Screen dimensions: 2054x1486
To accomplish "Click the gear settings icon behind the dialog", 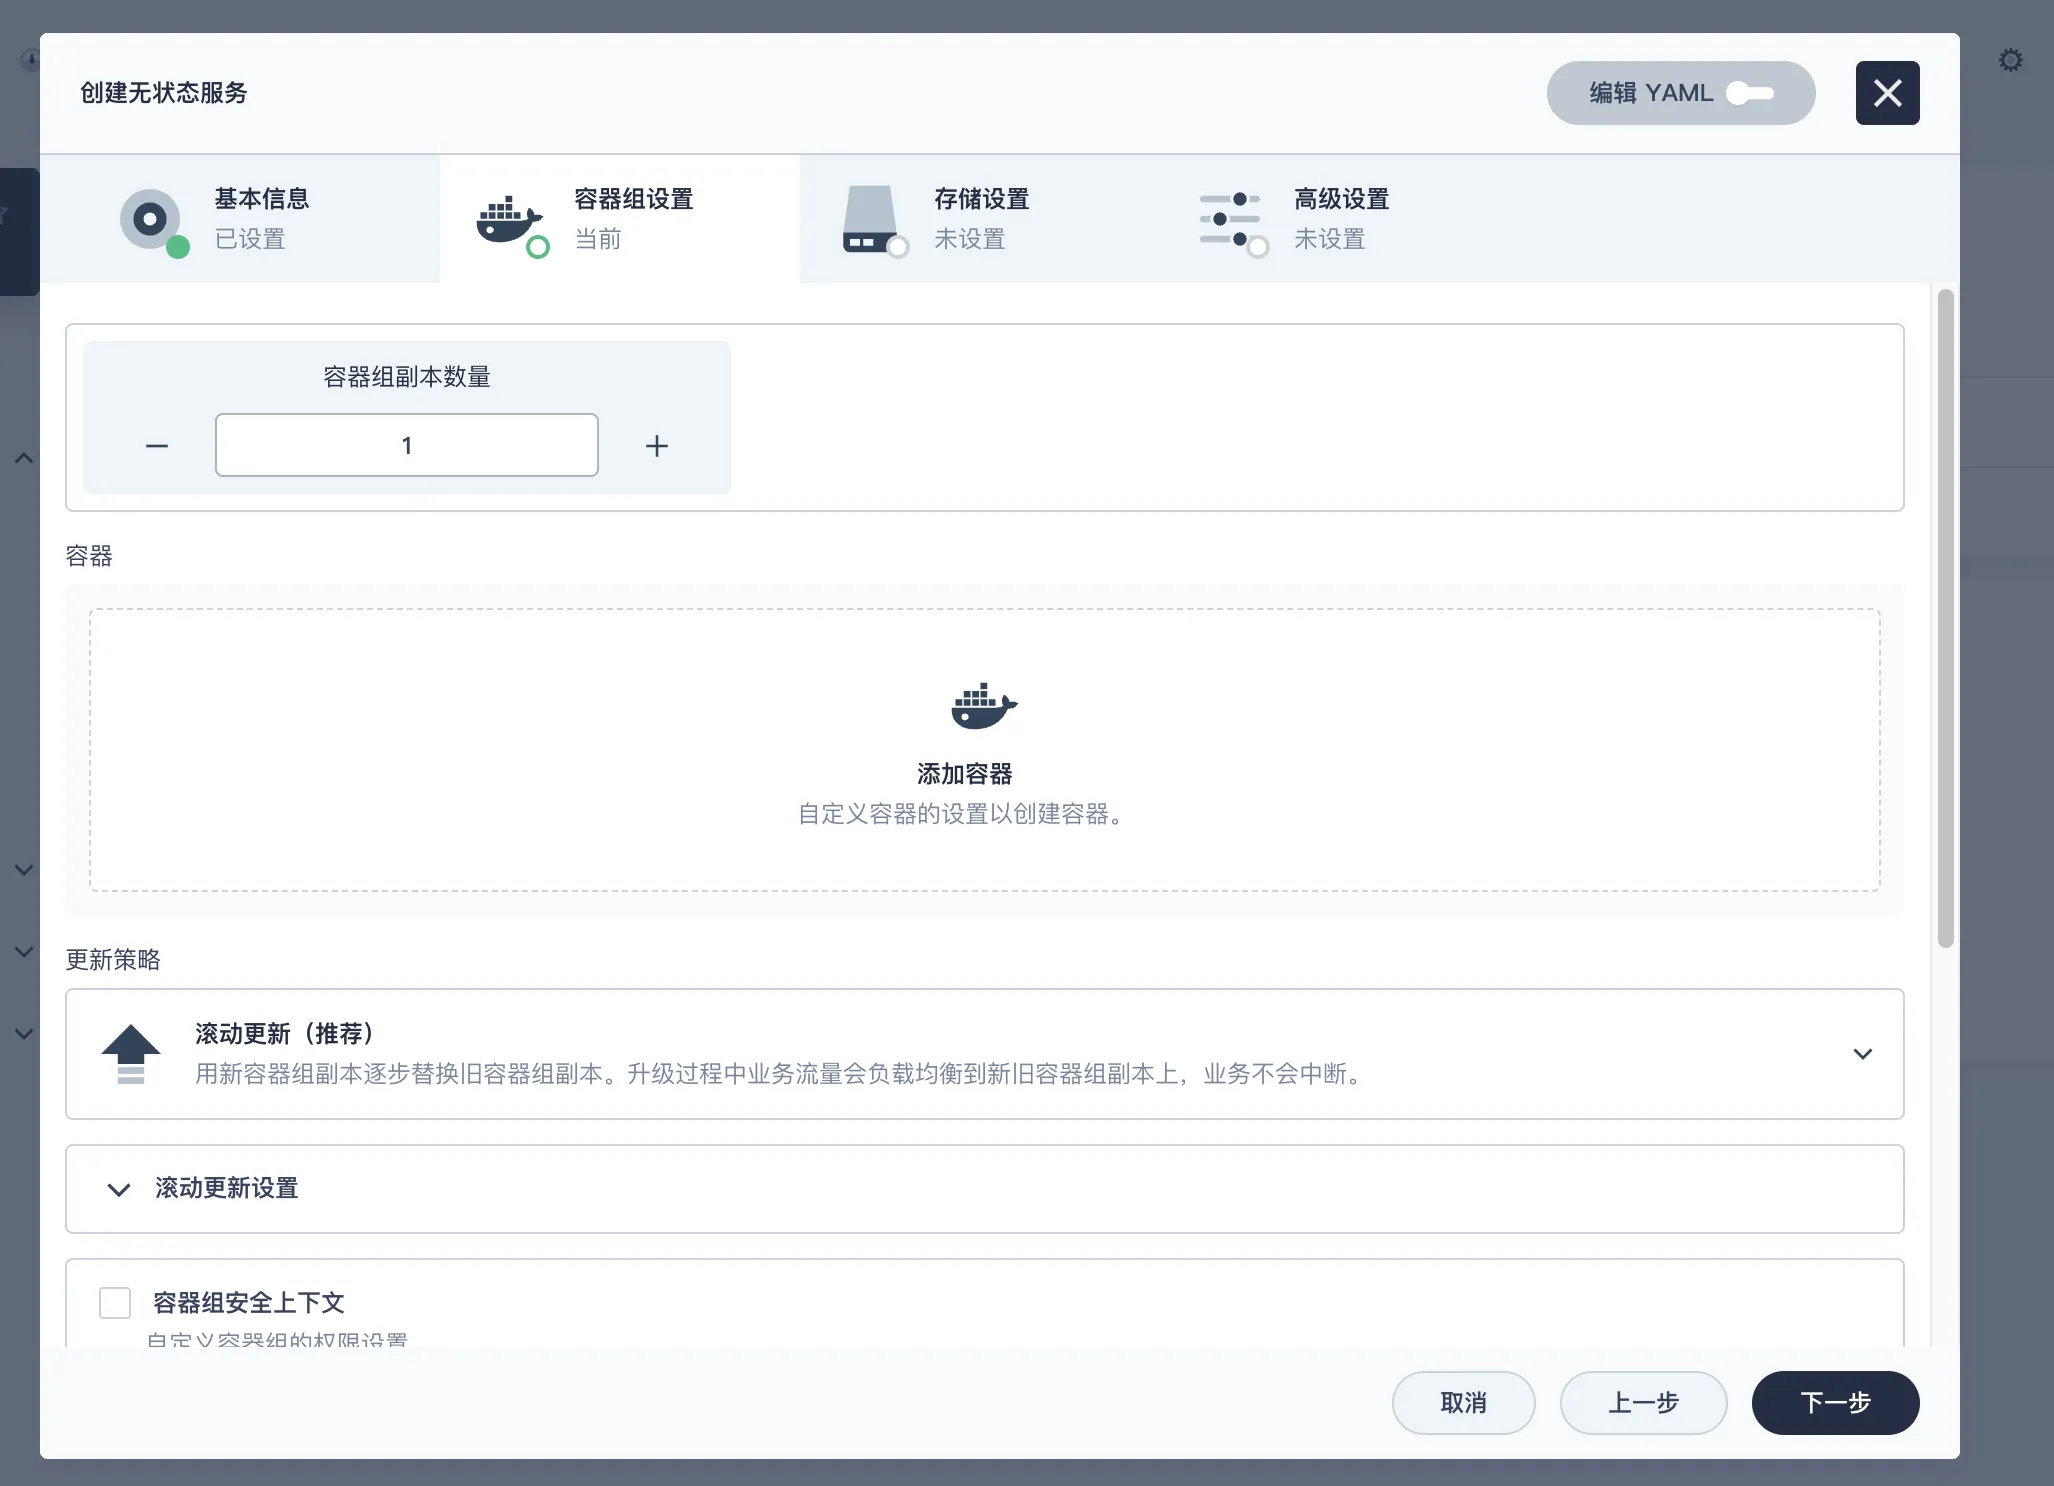I will (x=2010, y=60).
